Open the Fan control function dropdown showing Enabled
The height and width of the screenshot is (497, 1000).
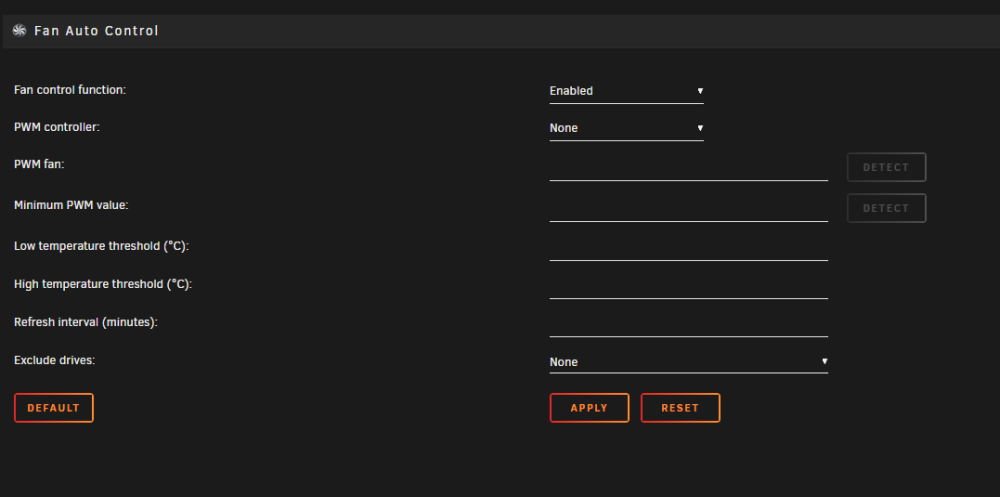[x=626, y=91]
